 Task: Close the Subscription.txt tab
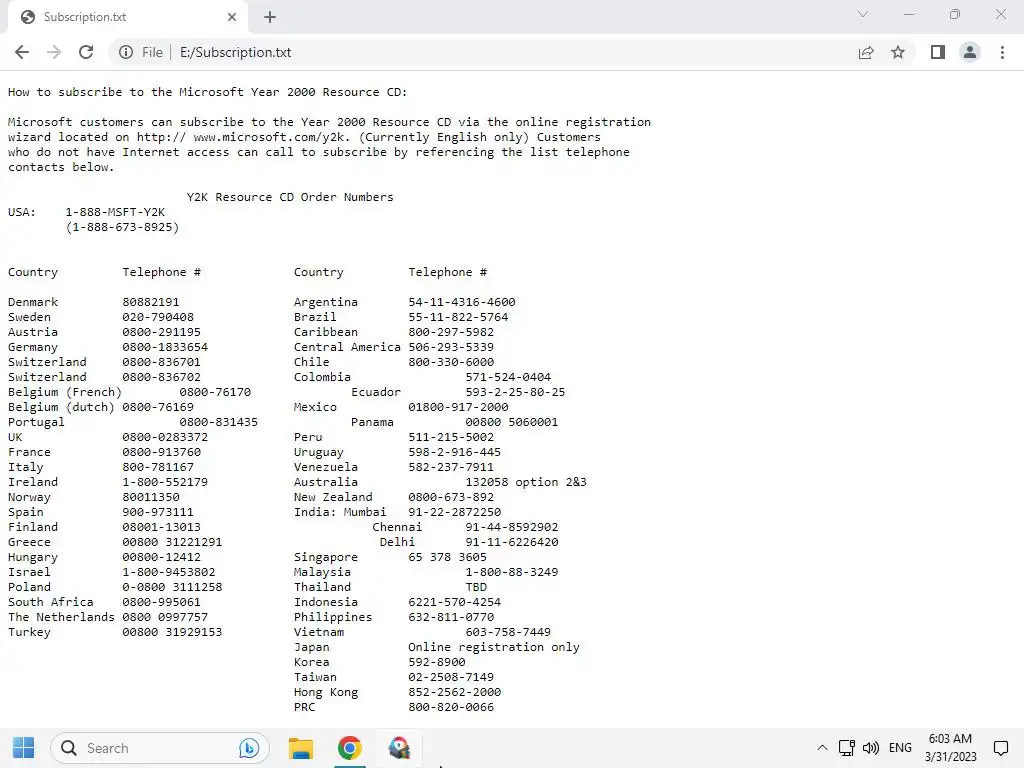(x=232, y=17)
